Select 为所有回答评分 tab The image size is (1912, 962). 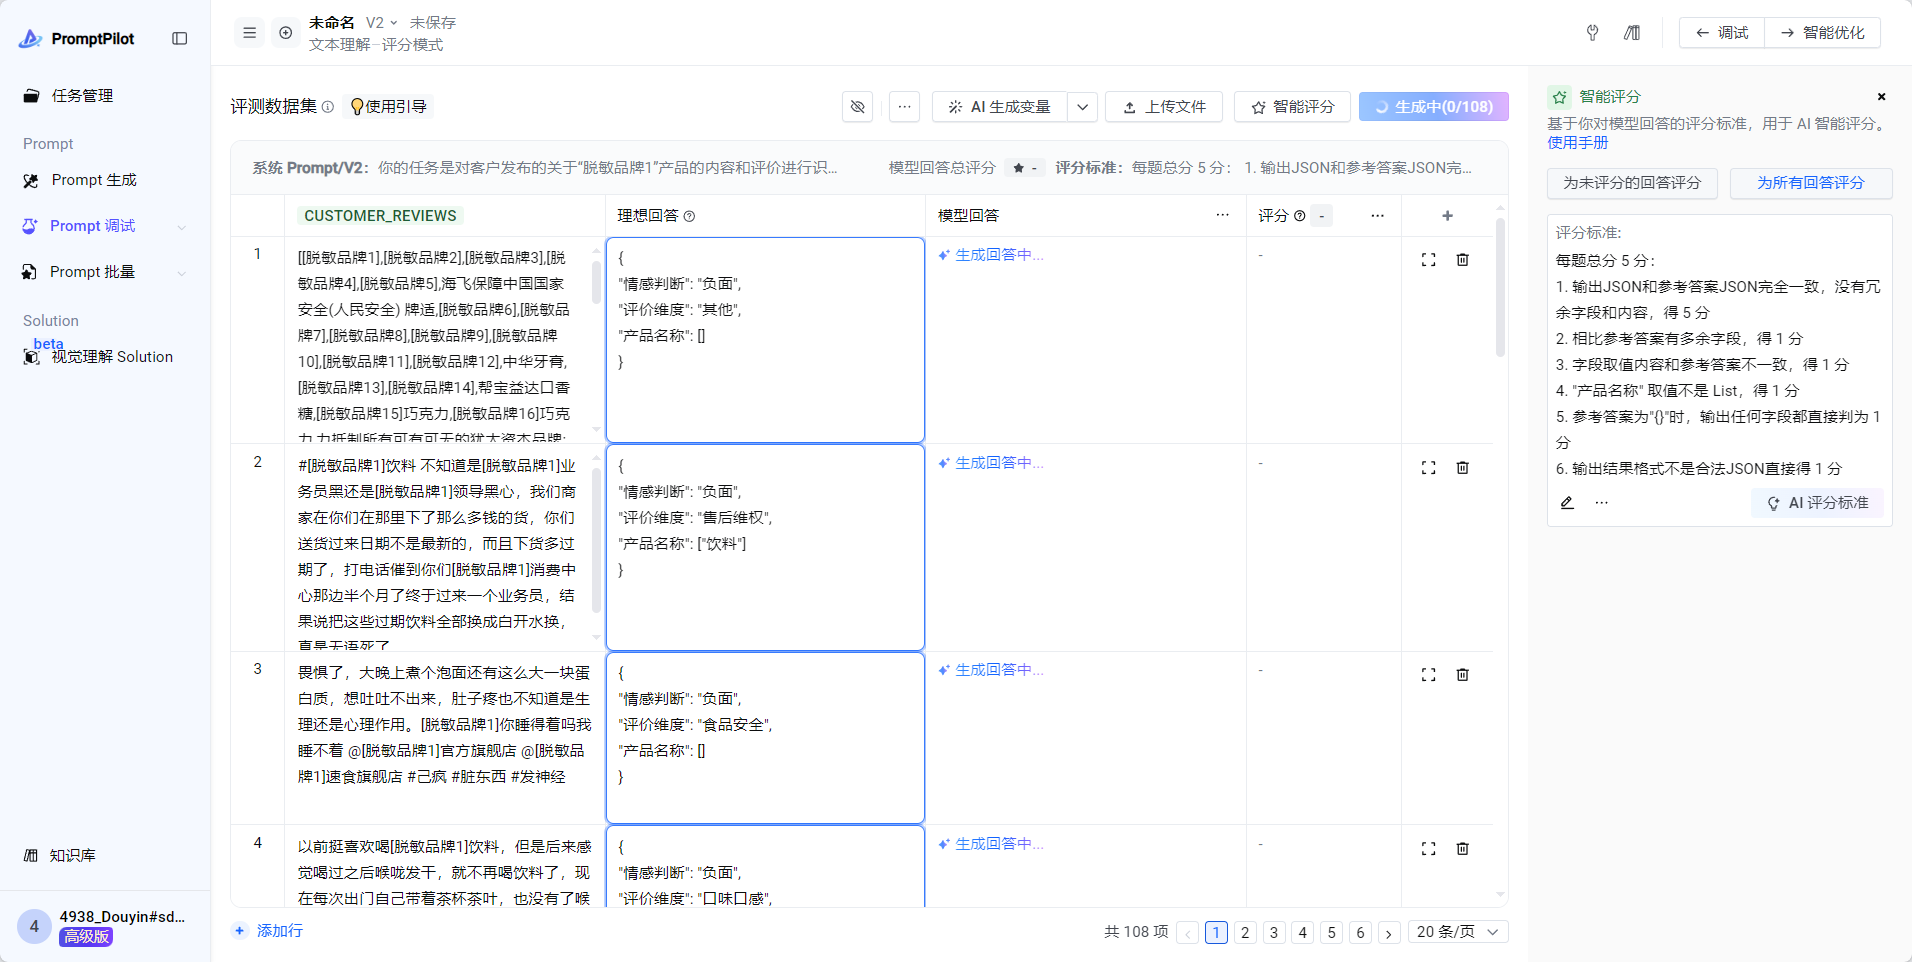pyautogui.click(x=1811, y=183)
